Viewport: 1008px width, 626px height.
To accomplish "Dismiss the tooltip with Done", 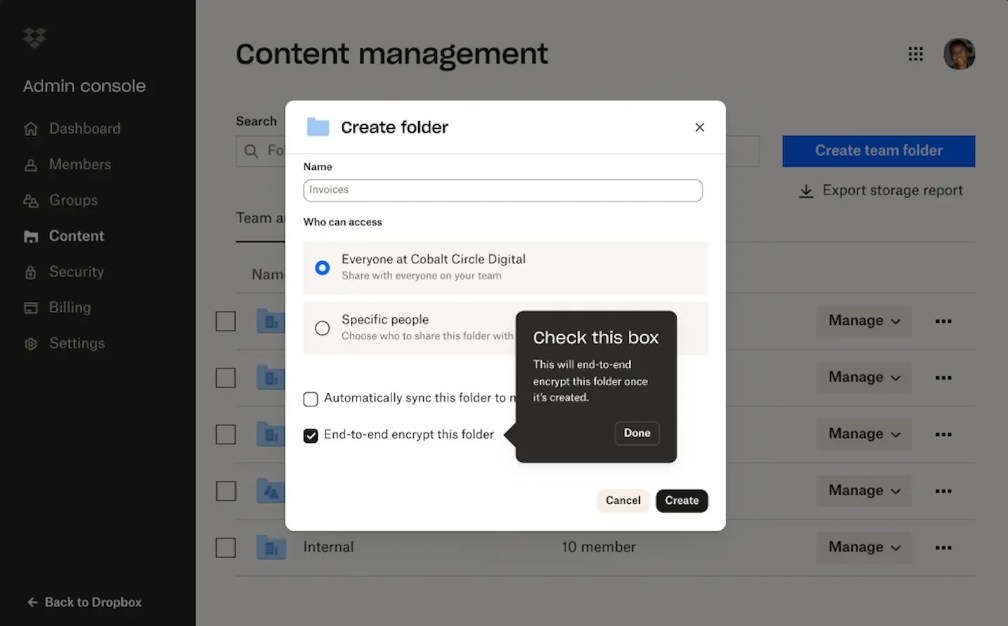I will (x=637, y=433).
